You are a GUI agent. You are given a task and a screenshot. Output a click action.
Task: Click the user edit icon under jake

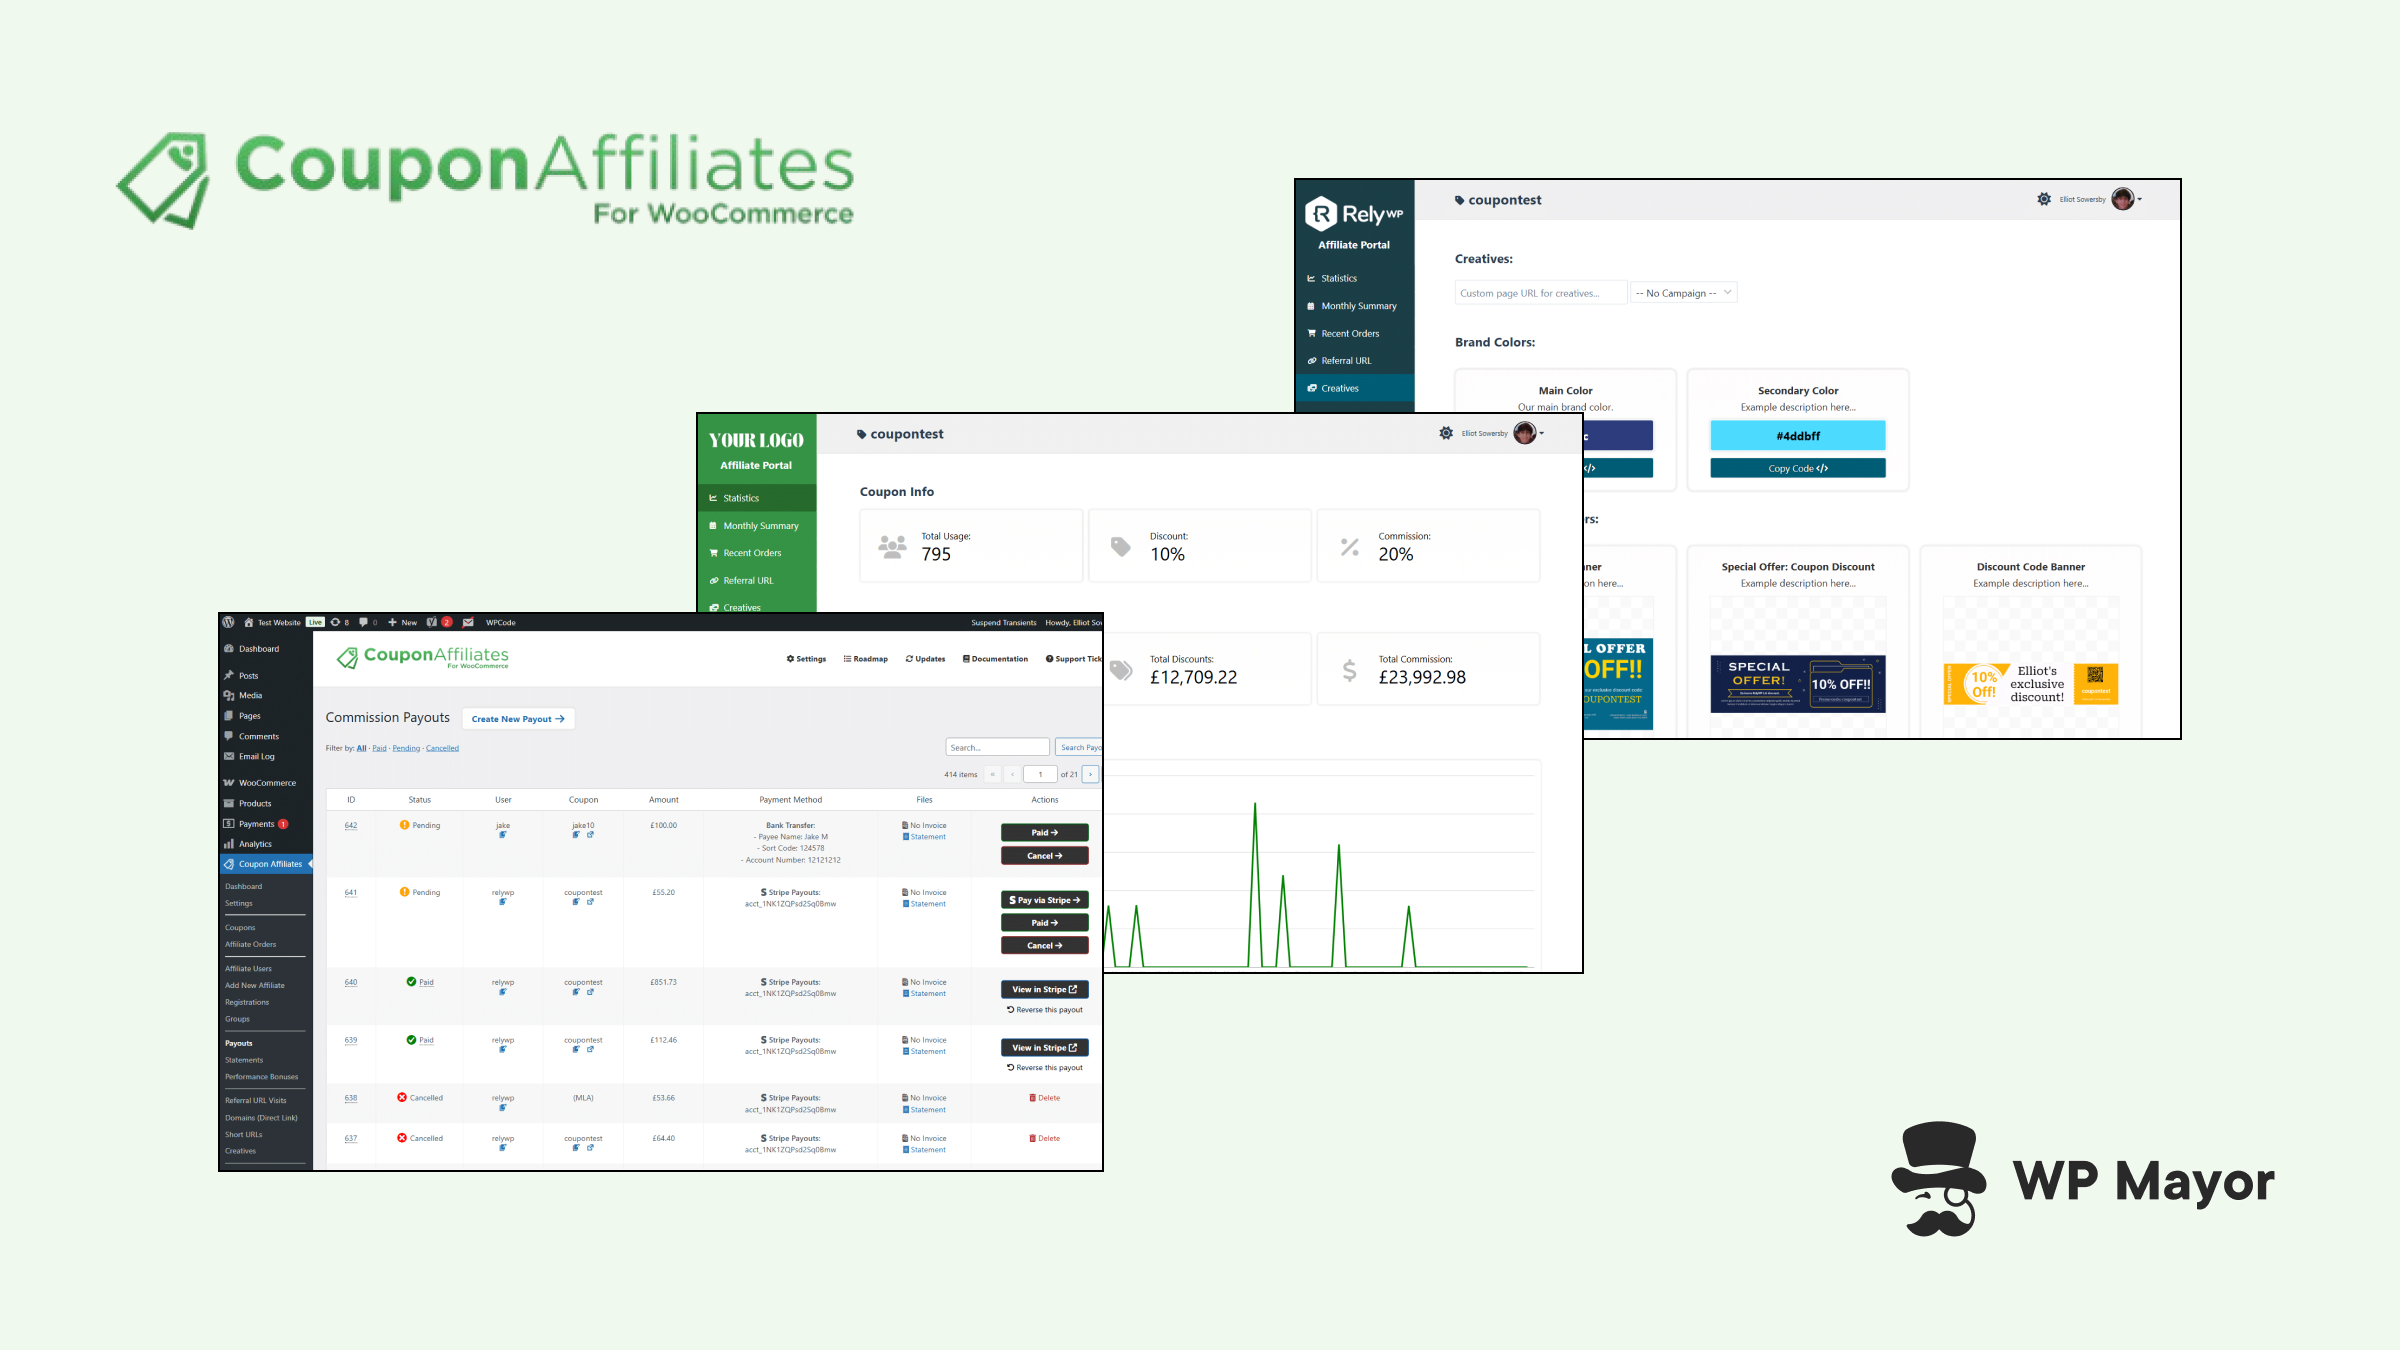503,835
